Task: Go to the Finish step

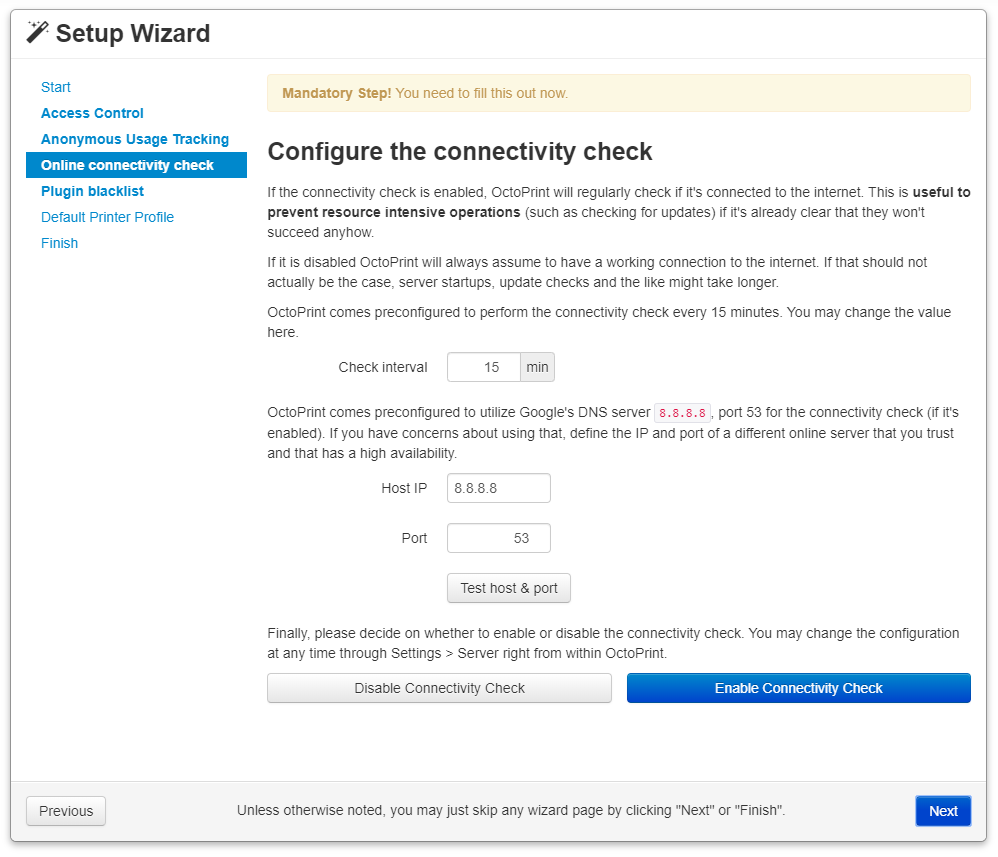Action: (59, 243)
